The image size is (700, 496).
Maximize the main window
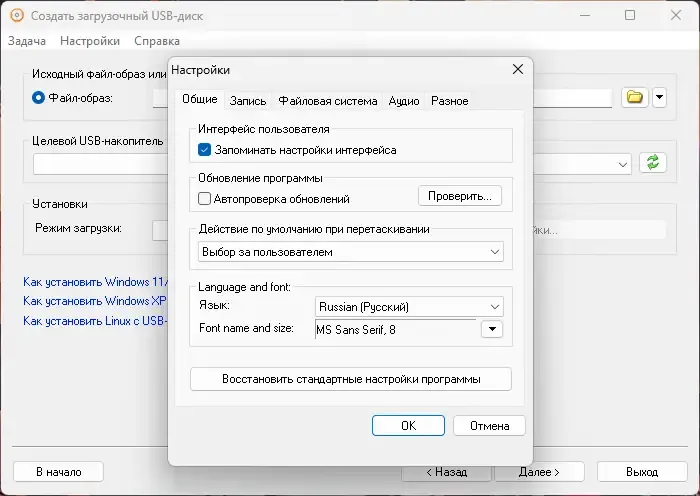(x=630, y=15)
